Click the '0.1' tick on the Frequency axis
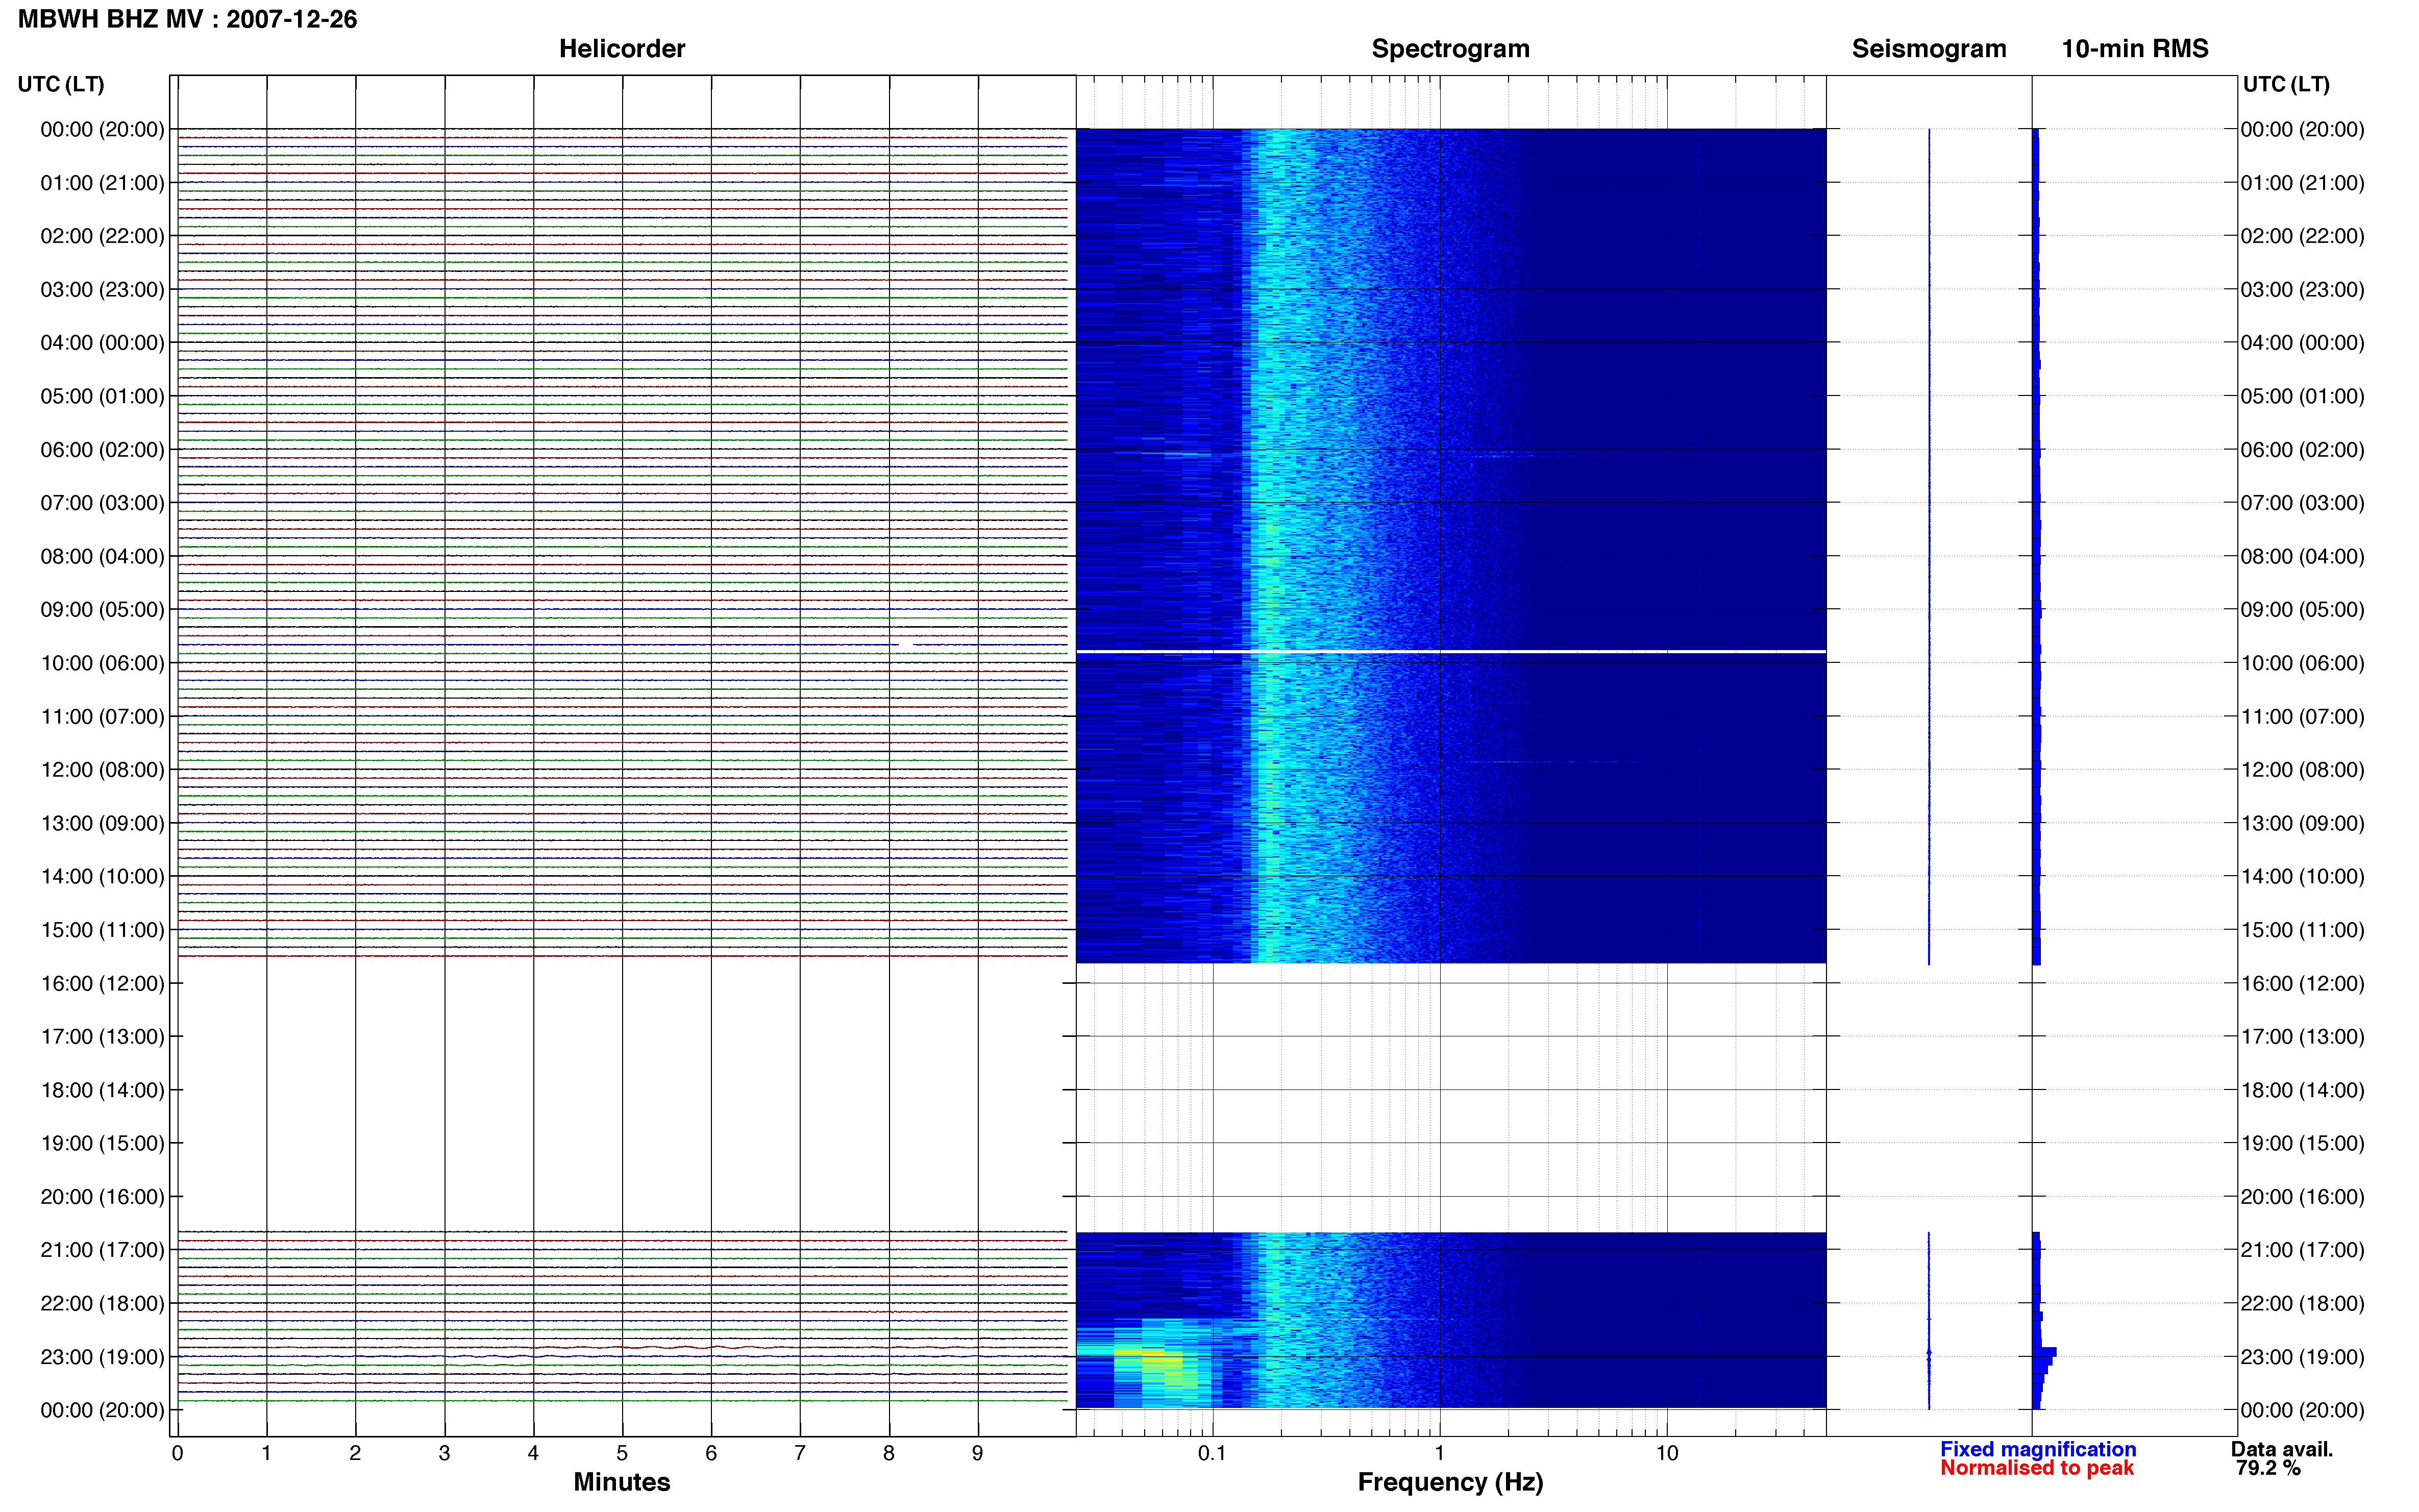Viewport: 2419px width, 1512px height. click(x=1212, y=1454)
